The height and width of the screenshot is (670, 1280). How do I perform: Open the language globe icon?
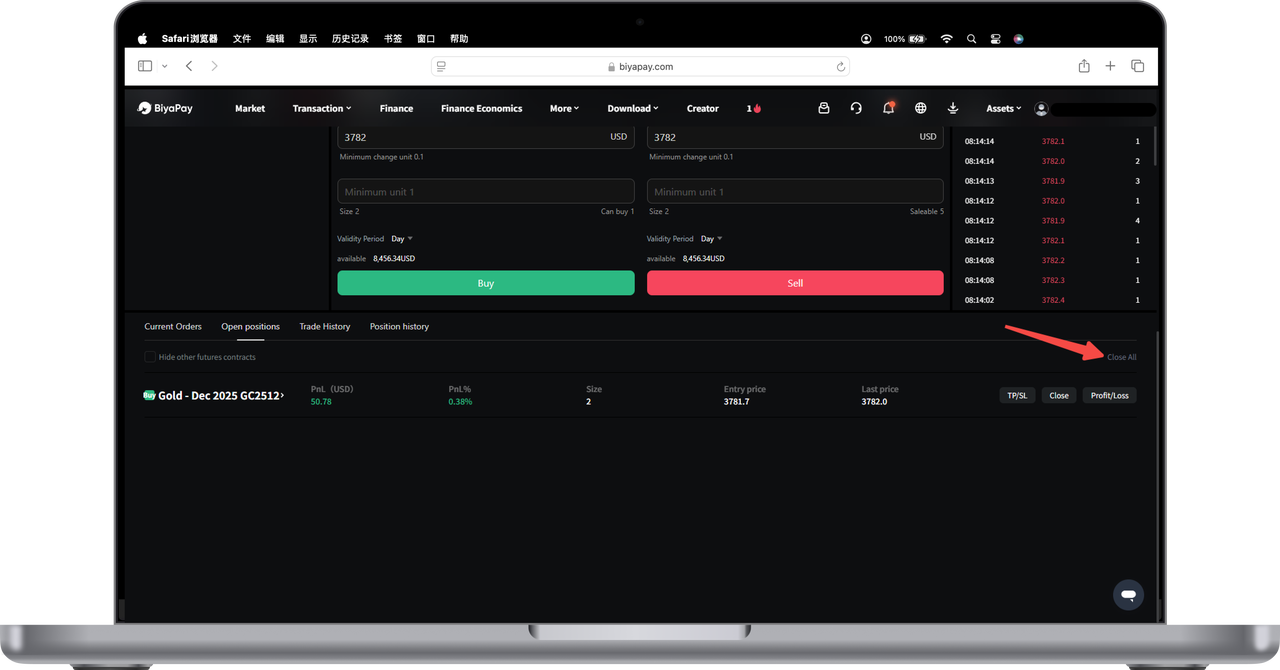click(921, 108)
